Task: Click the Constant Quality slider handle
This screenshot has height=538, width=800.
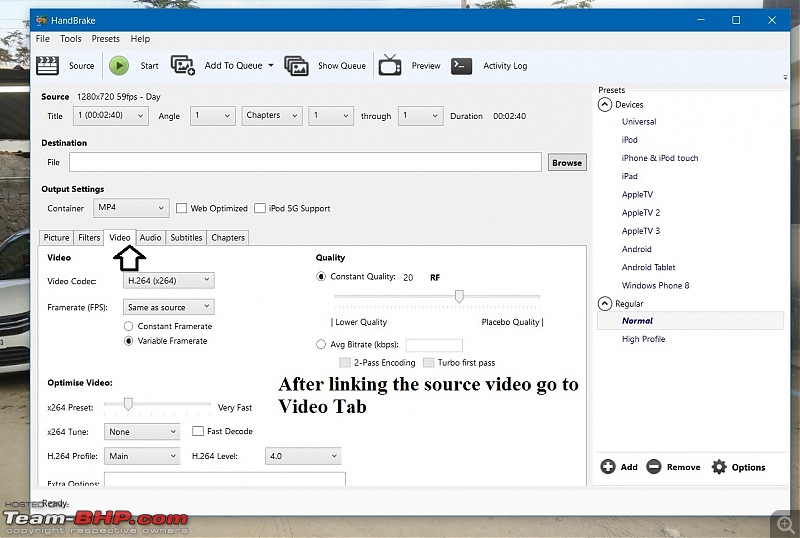Action: click(x=459, y=296)
